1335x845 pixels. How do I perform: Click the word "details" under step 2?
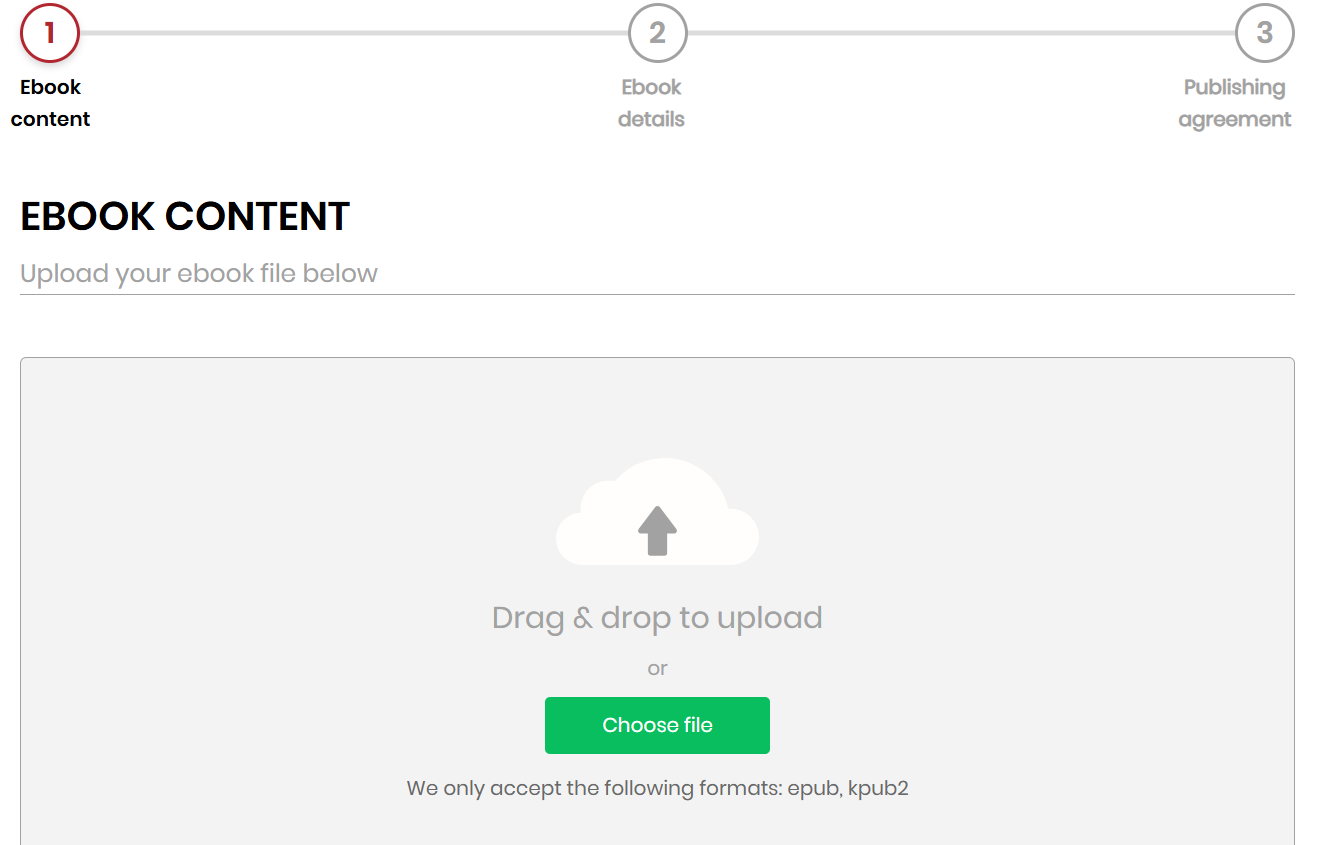(651, 119)
